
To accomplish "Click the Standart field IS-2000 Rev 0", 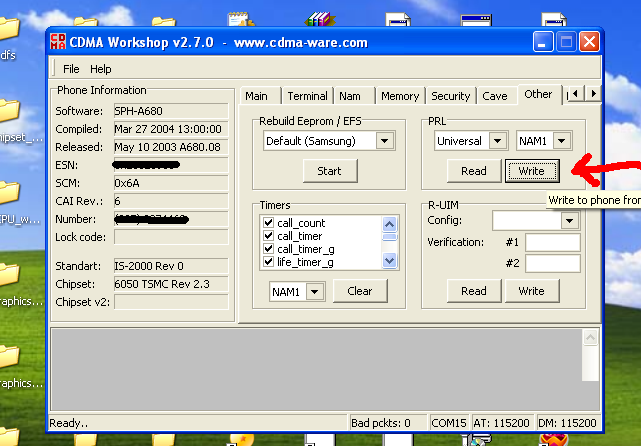I will click(171, 266).
